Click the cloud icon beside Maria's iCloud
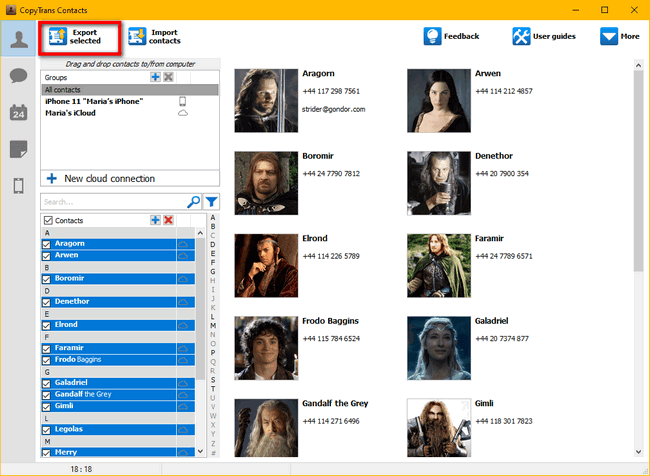650x476 pixels. pos(183,113)
